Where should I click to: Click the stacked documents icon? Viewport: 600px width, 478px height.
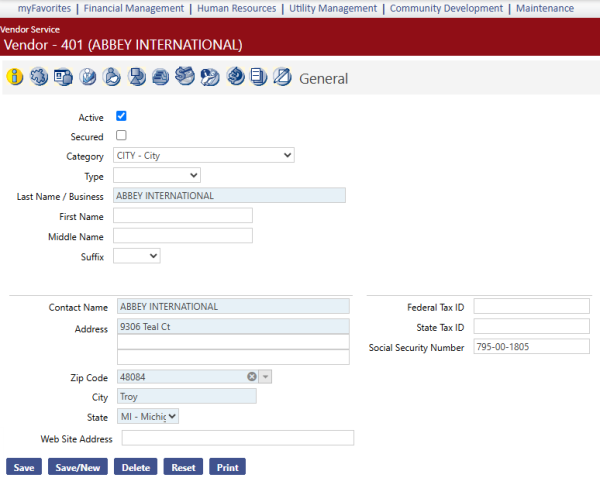coord(258,77)
